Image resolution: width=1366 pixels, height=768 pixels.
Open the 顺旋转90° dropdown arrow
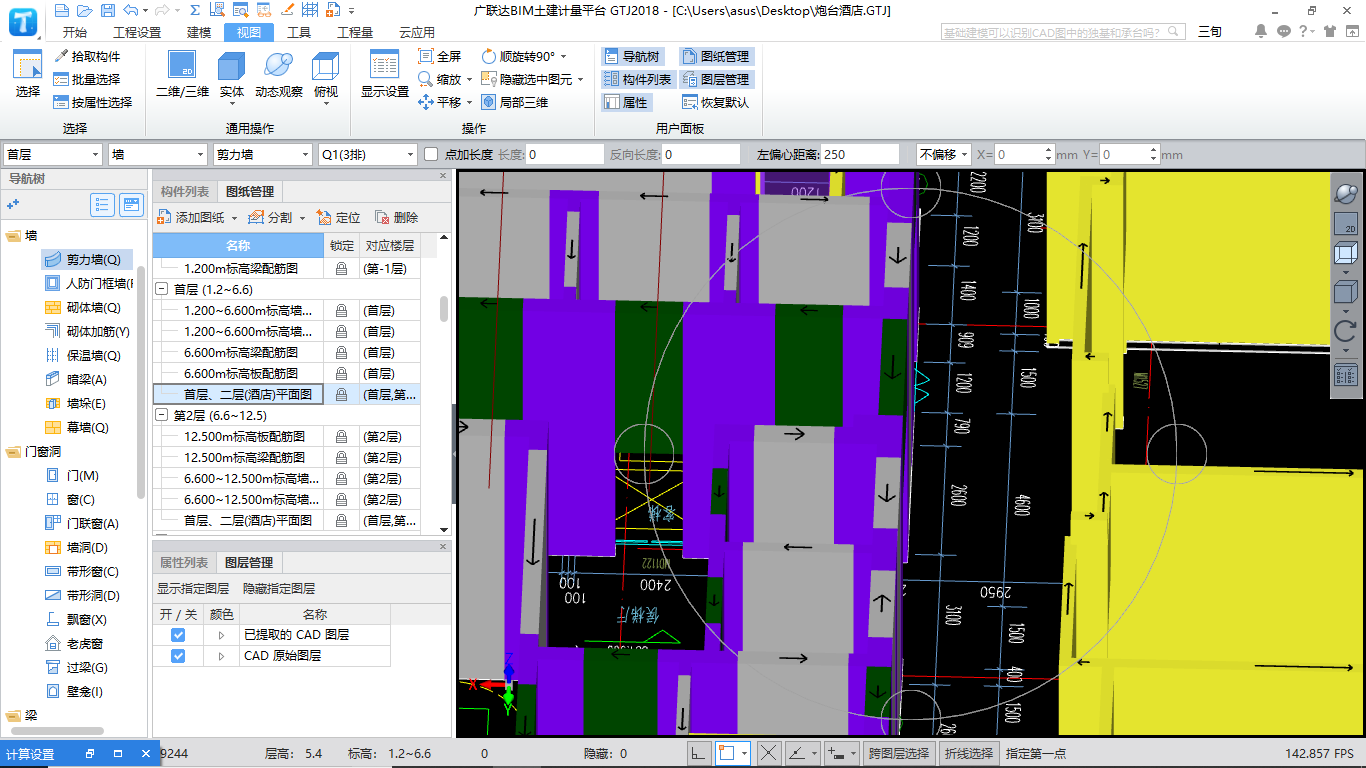pyautogui.click(x=563, y=57)
